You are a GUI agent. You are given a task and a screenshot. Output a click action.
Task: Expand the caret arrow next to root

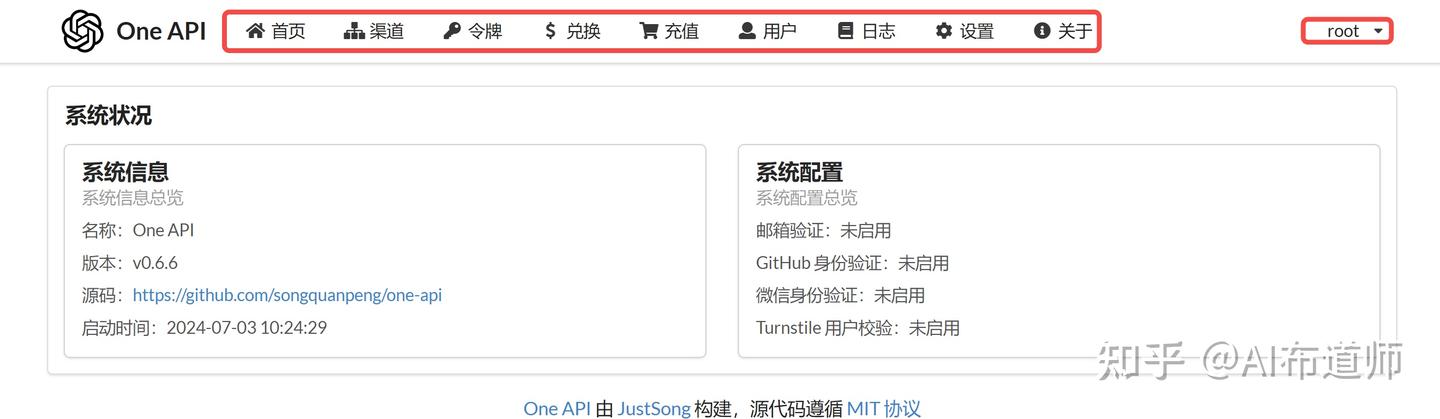tap(1379, 31)
